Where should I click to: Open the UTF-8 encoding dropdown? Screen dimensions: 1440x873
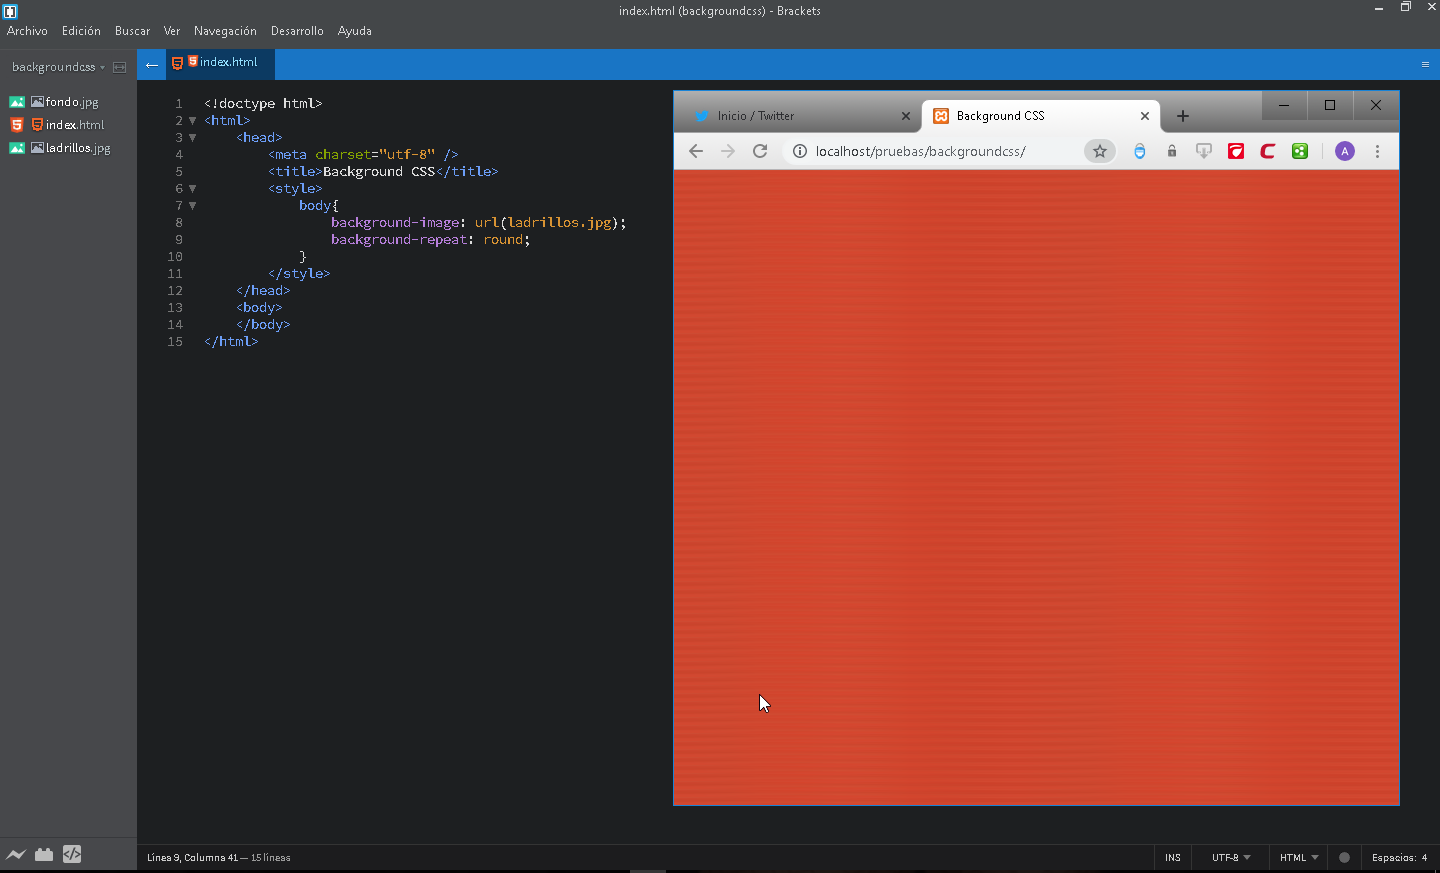tap(1229, 857)
